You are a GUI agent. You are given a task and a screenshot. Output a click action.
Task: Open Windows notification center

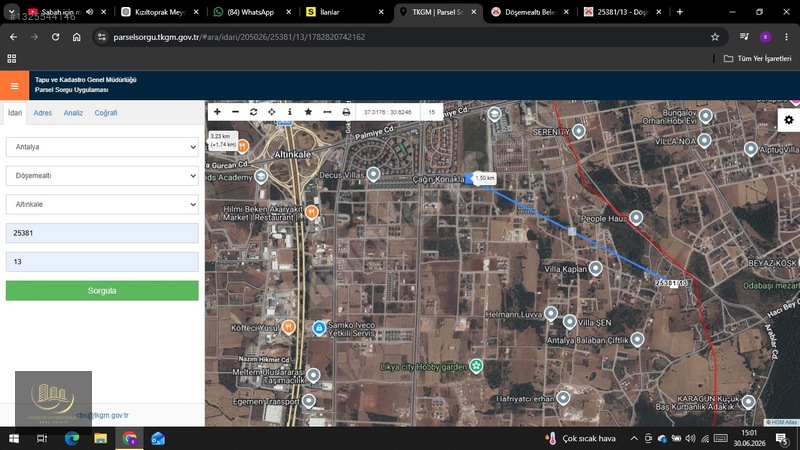[781, 438]
